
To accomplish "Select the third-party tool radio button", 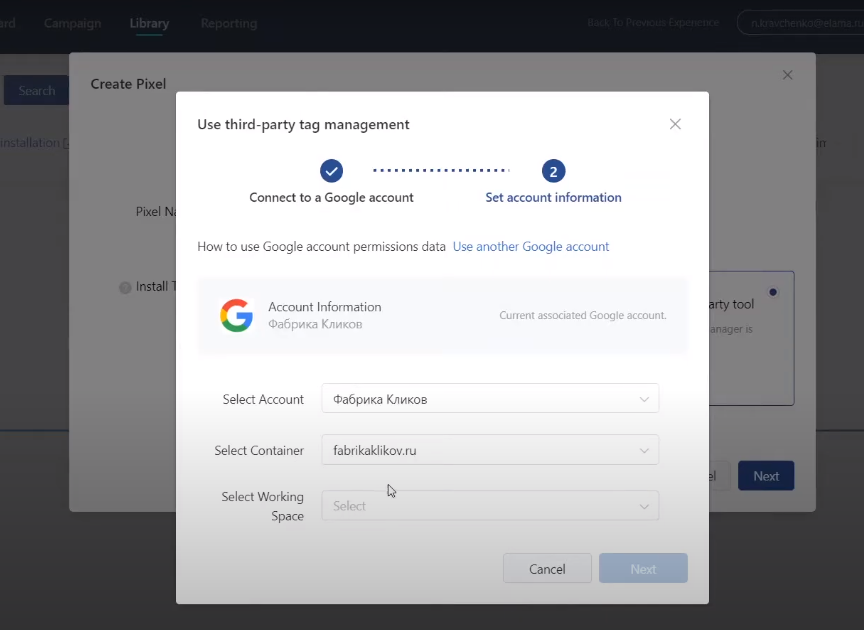I will pyautogui.click(x=773, y=293).
